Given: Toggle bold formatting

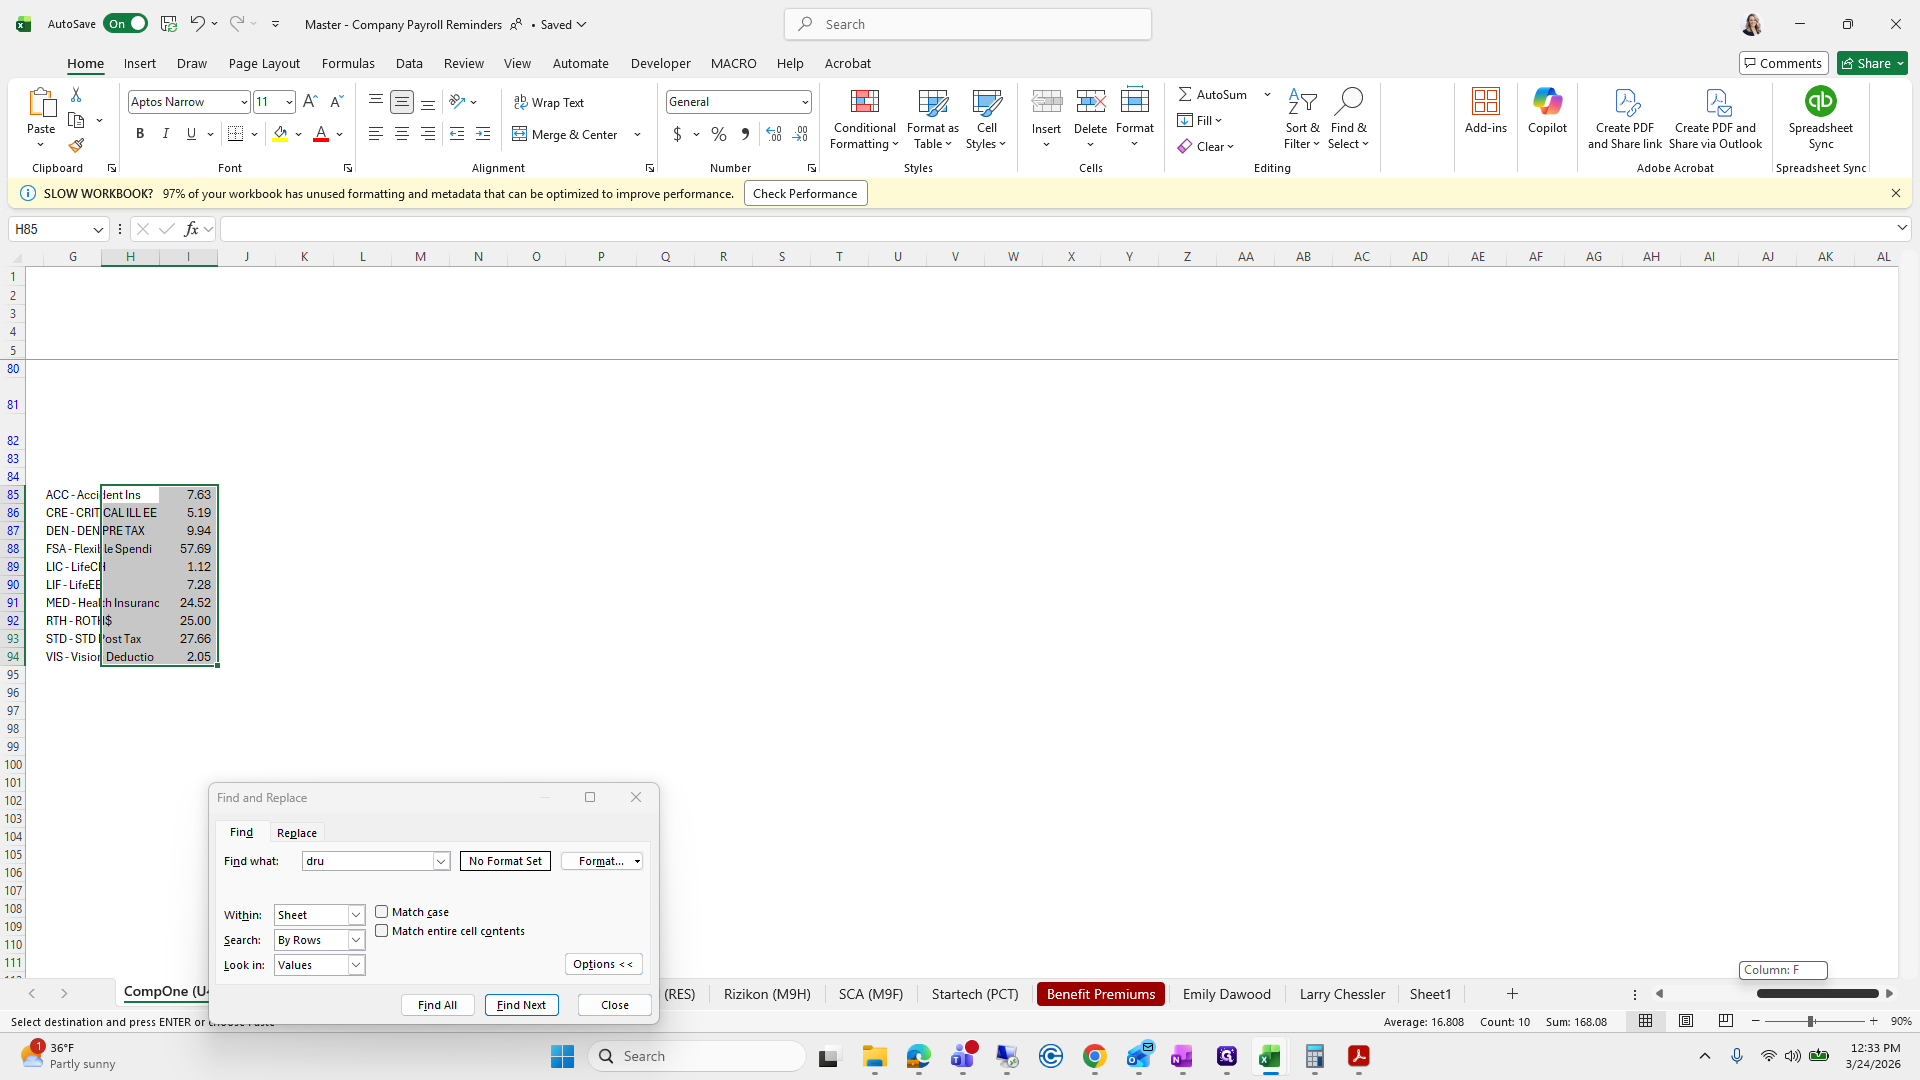Looking at the screenshot, I should click(140, 134).
